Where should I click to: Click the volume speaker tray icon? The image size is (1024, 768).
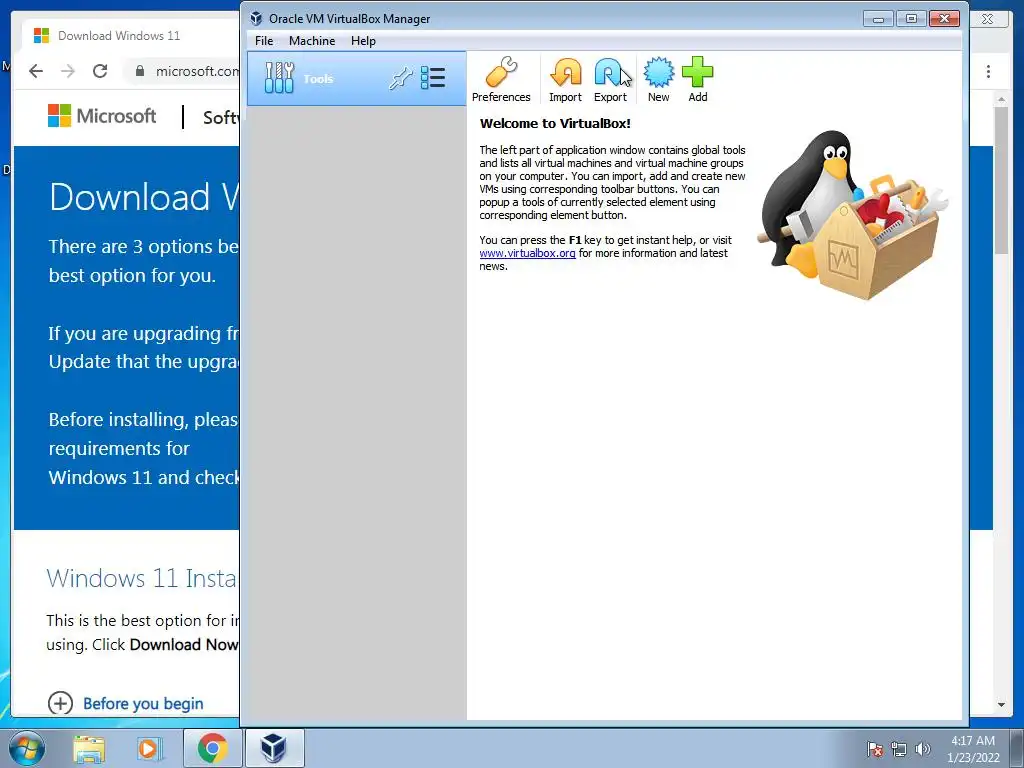[x=923, y=749]
